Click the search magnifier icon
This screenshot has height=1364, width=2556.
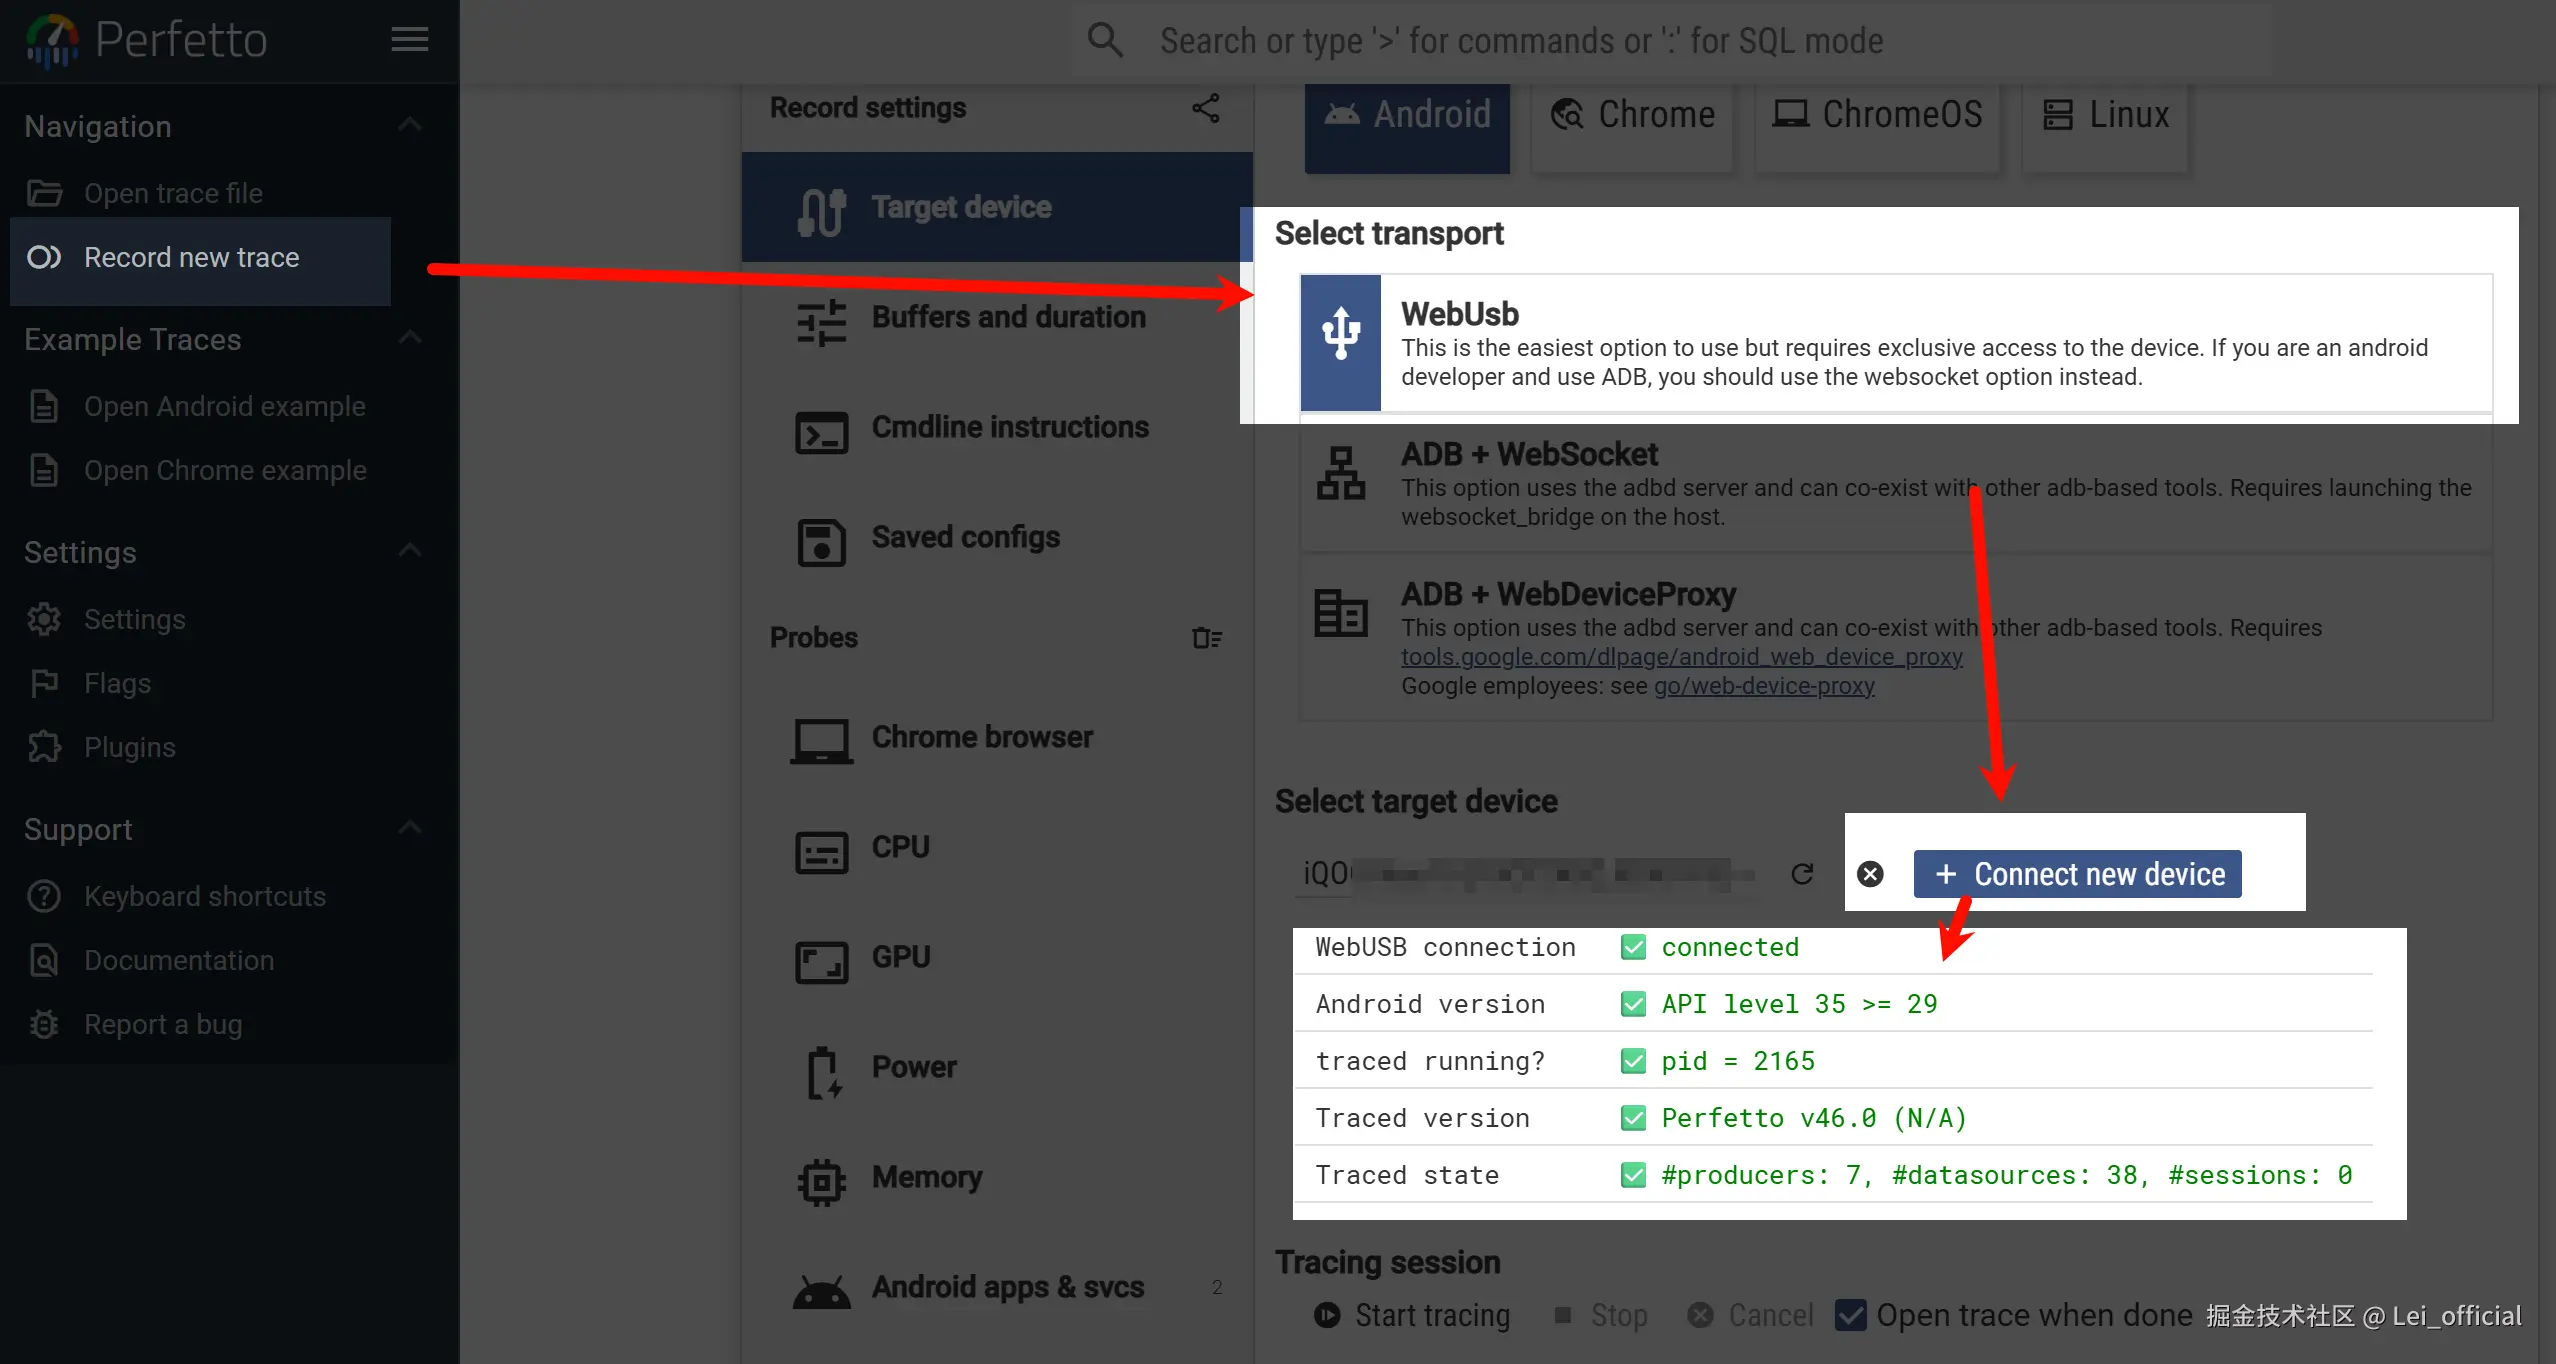tap(1105, 41)
